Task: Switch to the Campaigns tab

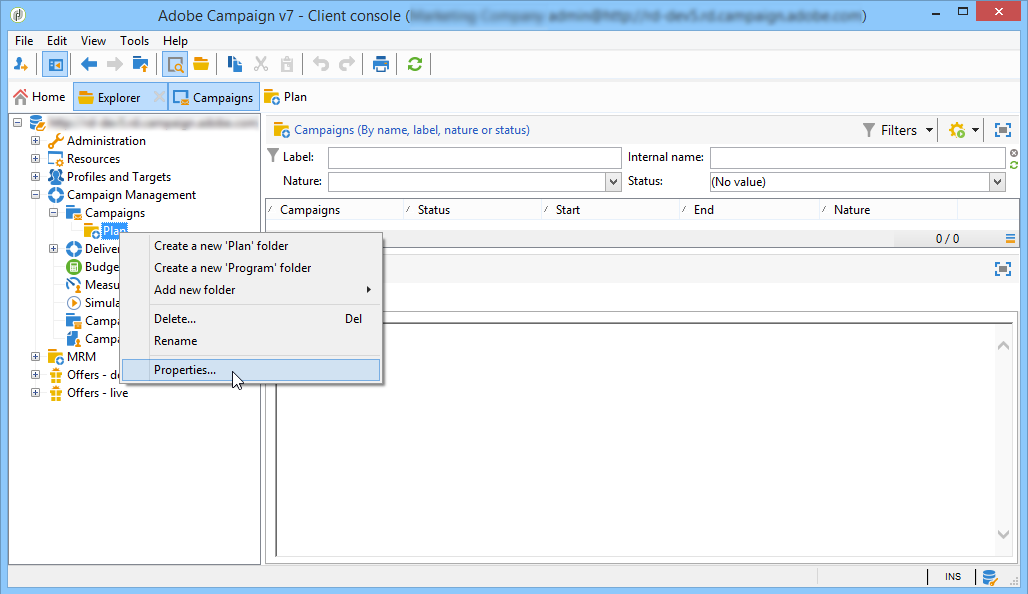Action: 214,97
